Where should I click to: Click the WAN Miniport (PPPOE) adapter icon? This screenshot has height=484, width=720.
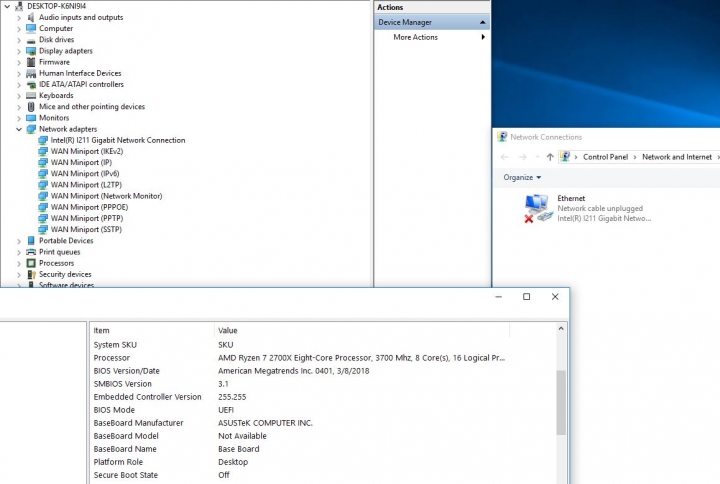pos(43,207)
